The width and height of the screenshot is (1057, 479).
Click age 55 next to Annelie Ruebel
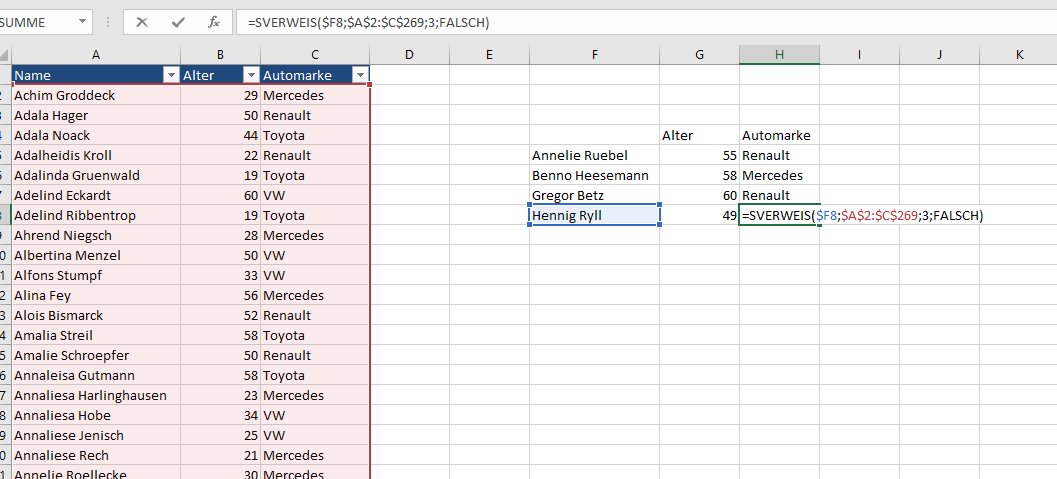pos(699,155)
